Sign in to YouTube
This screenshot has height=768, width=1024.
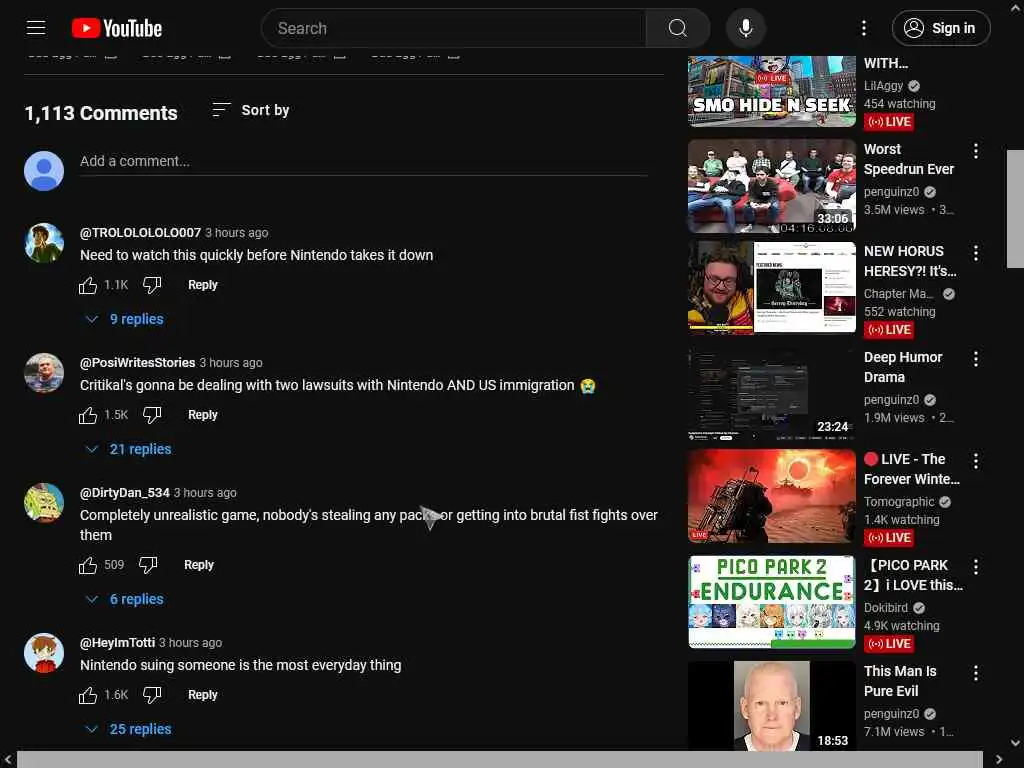coord(940,28)
